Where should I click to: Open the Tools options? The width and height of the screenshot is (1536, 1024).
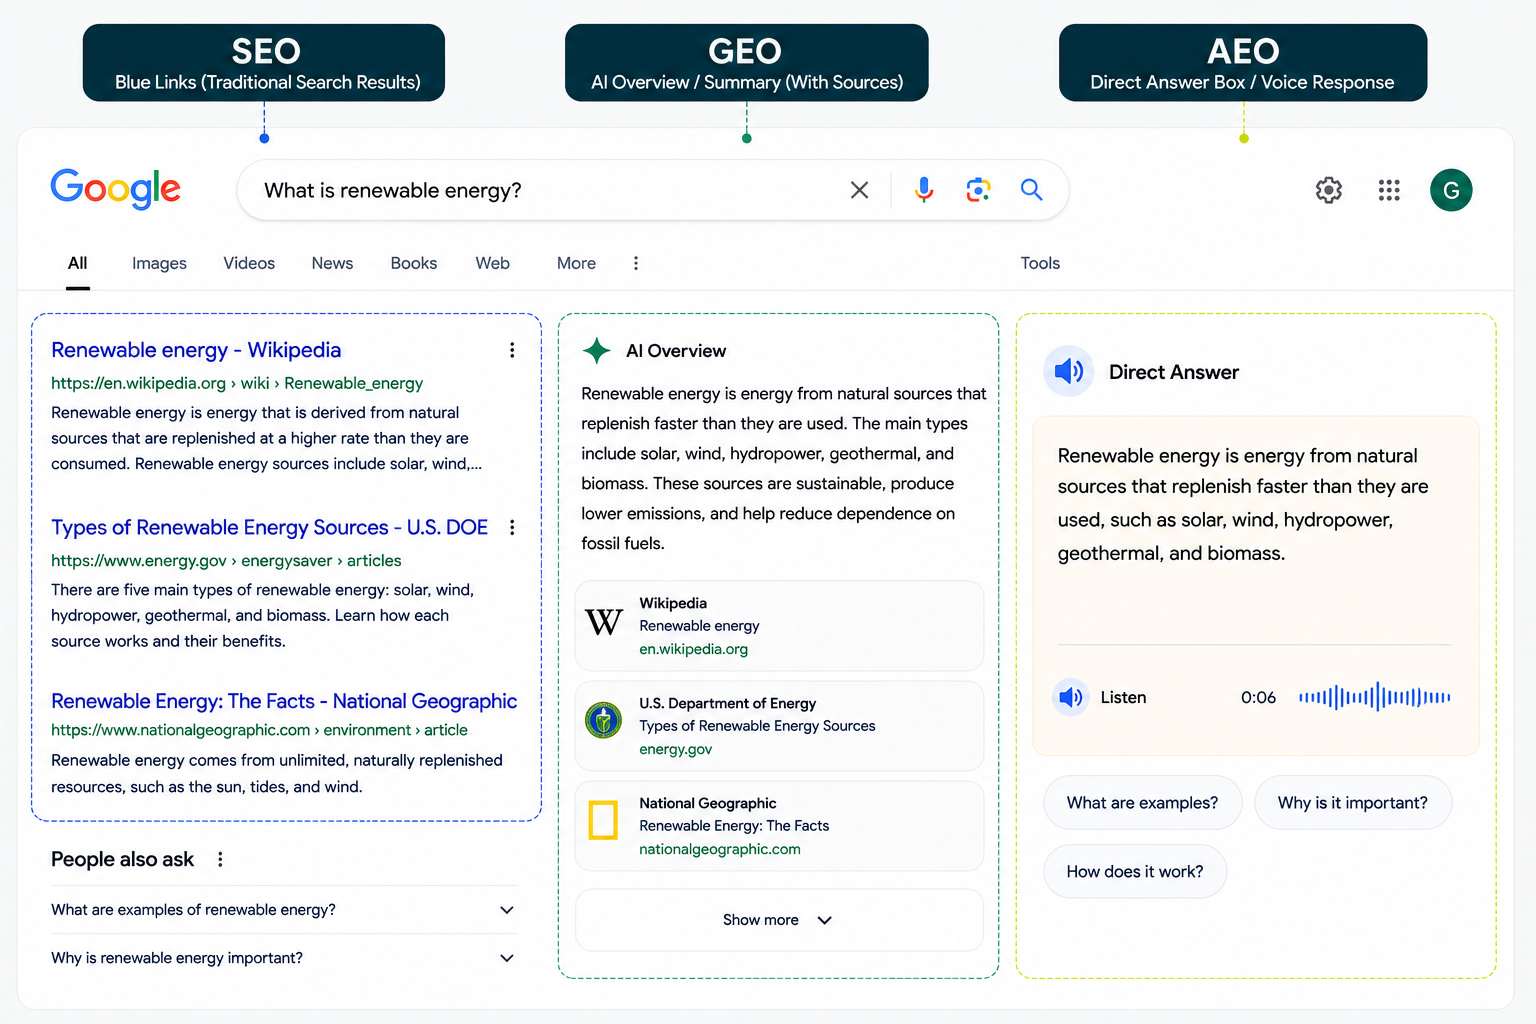1040,263
